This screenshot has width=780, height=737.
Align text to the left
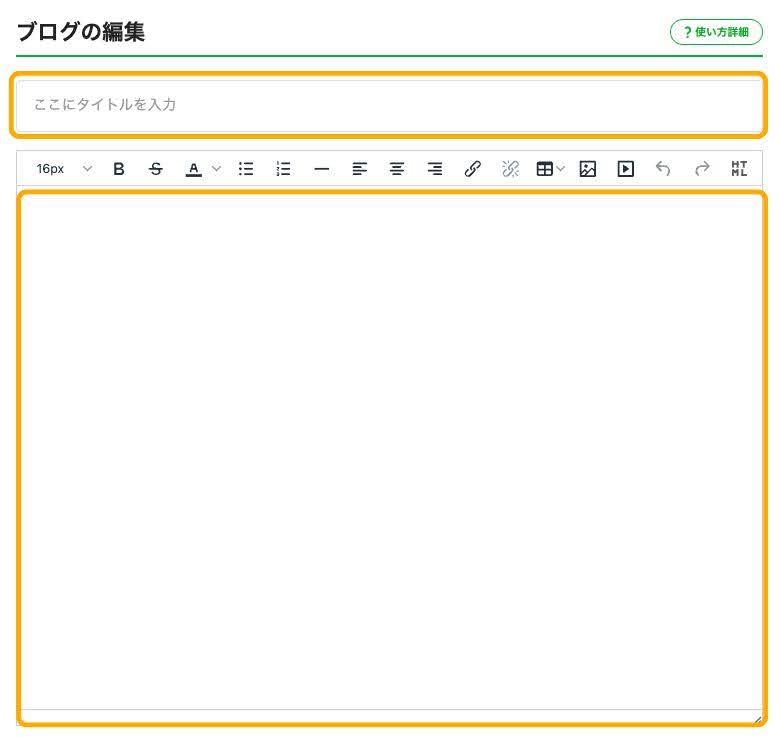[359, 169]
